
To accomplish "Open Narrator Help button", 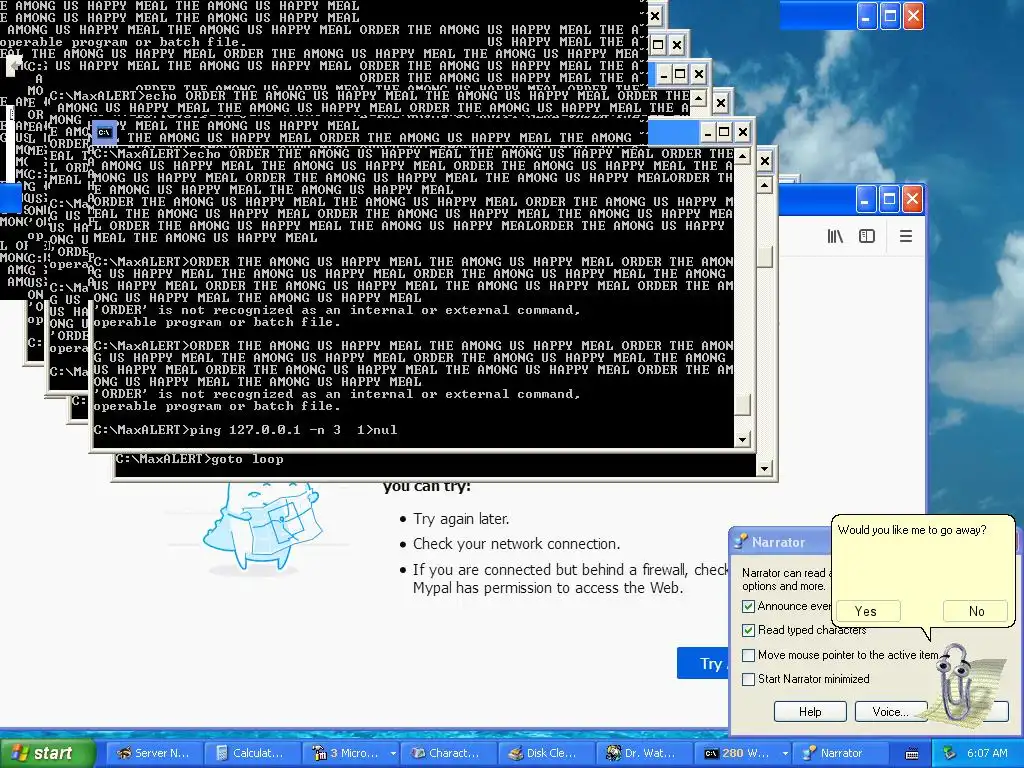I will [810, 712].
